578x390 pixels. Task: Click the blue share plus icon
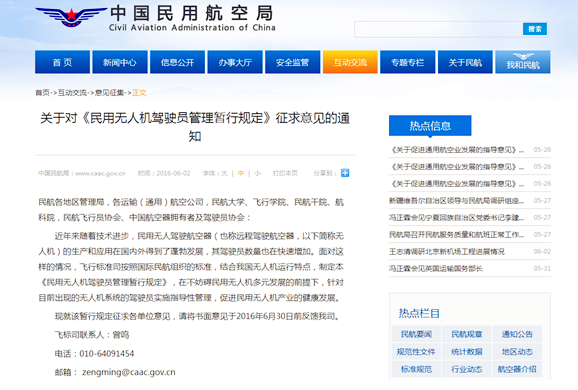coord(345,173)
